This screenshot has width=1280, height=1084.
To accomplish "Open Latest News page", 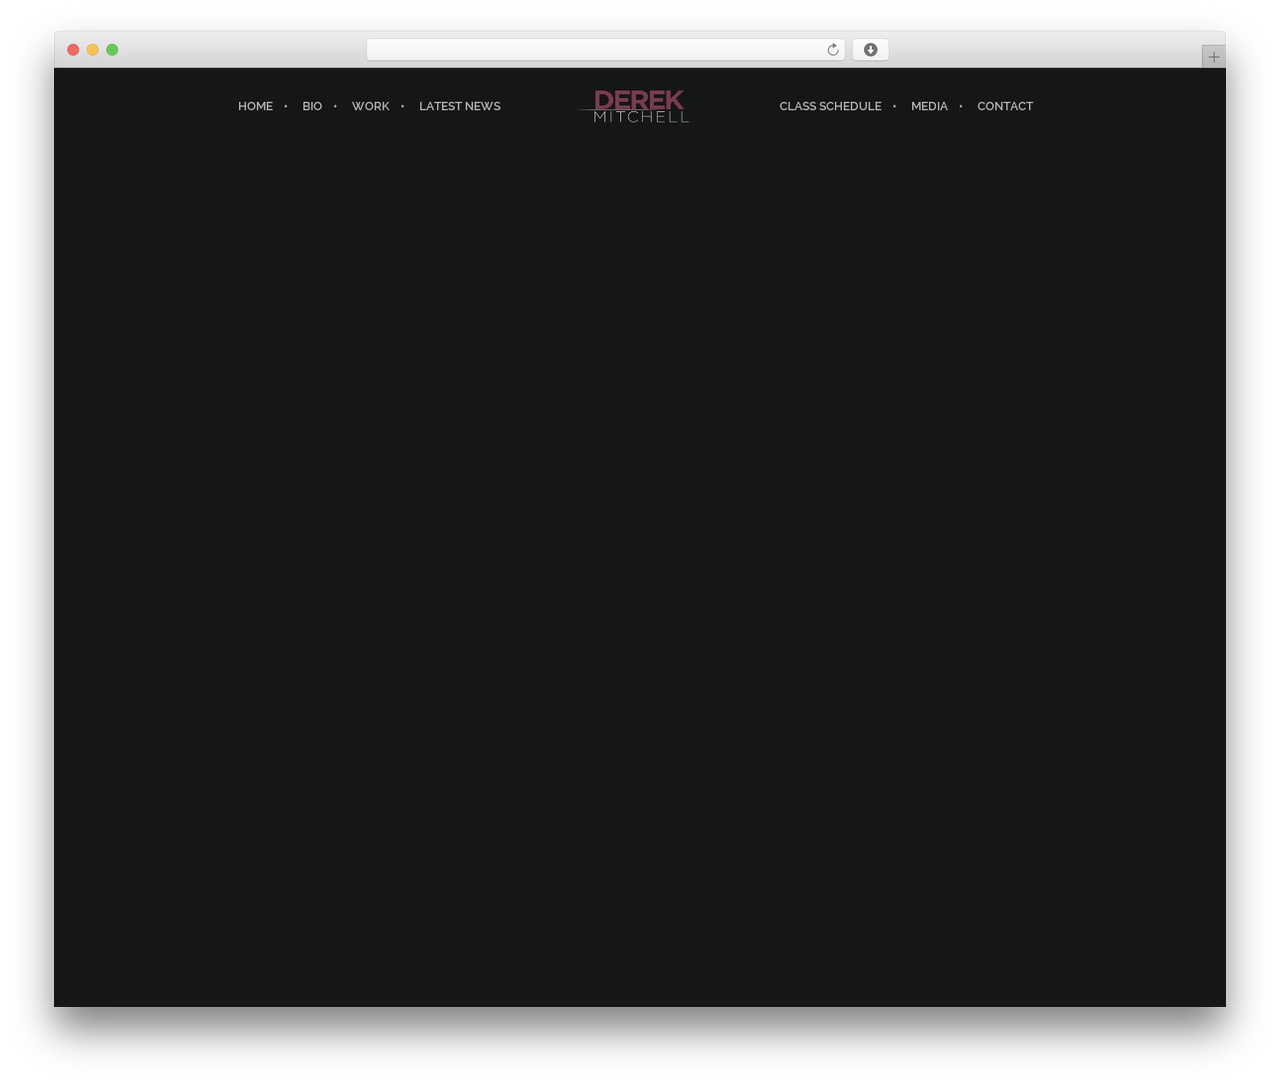I will (x=460, y=106).
